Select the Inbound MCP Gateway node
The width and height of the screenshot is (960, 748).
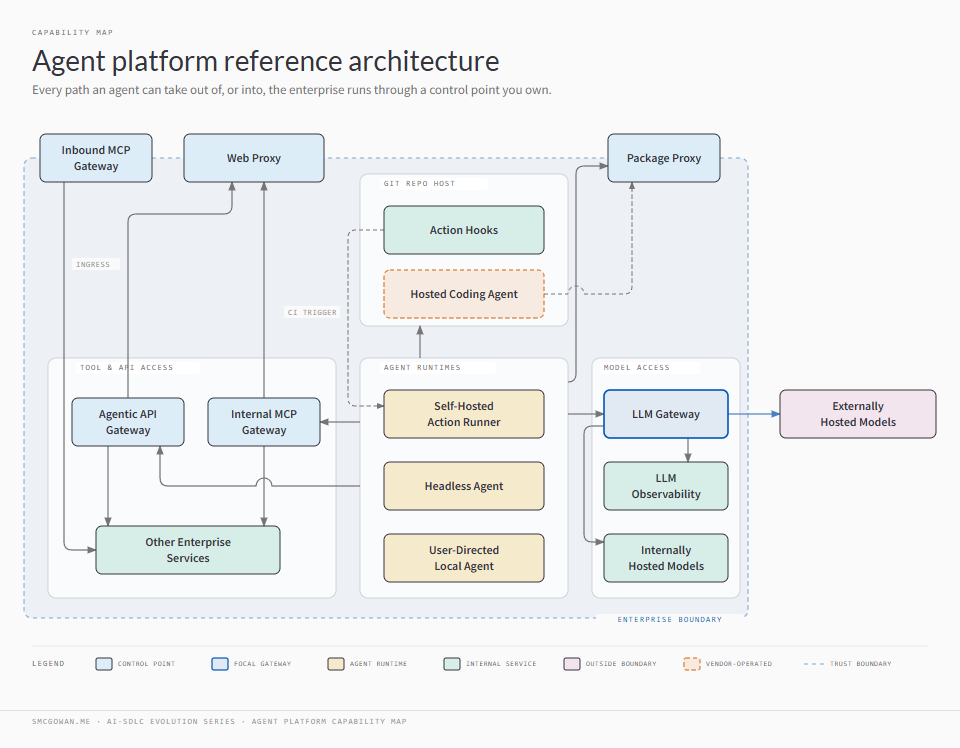(x=96, y=158)
